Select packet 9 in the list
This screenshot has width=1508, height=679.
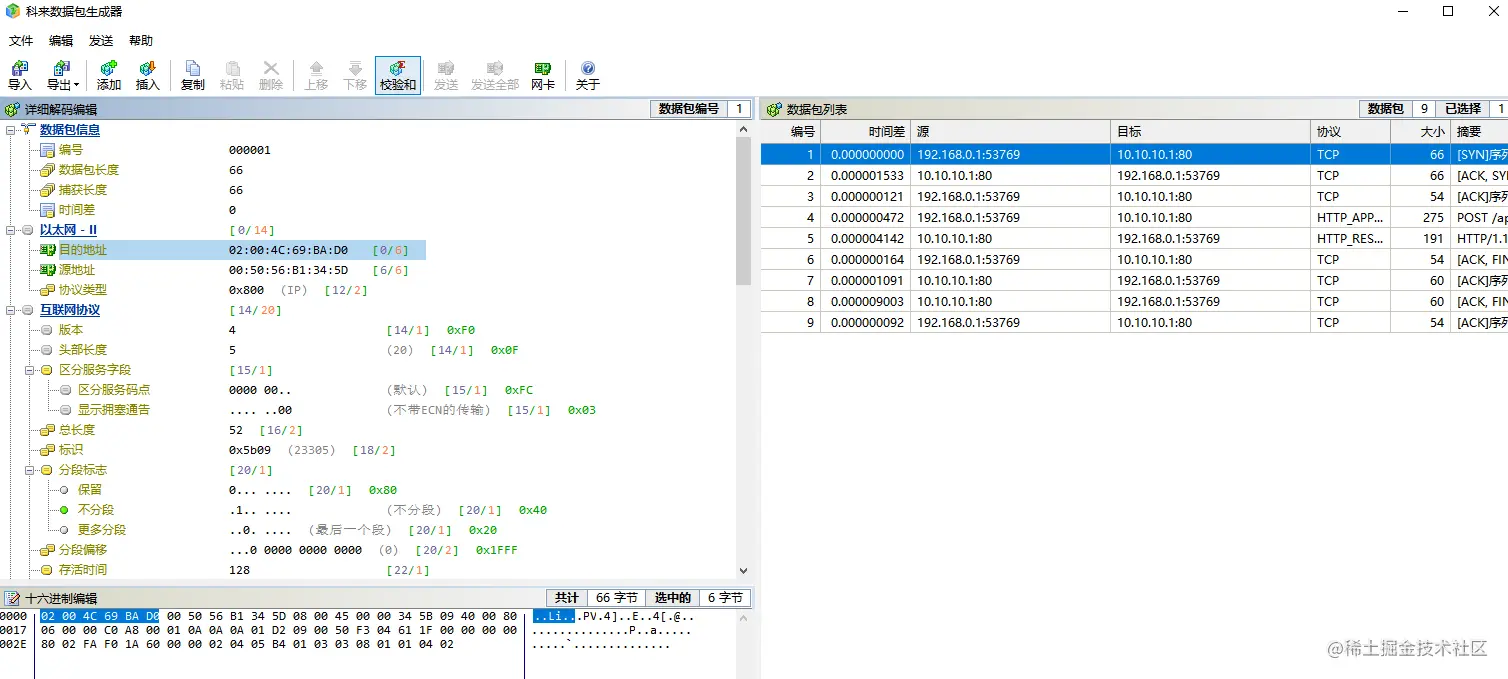tap(1134, 322)
